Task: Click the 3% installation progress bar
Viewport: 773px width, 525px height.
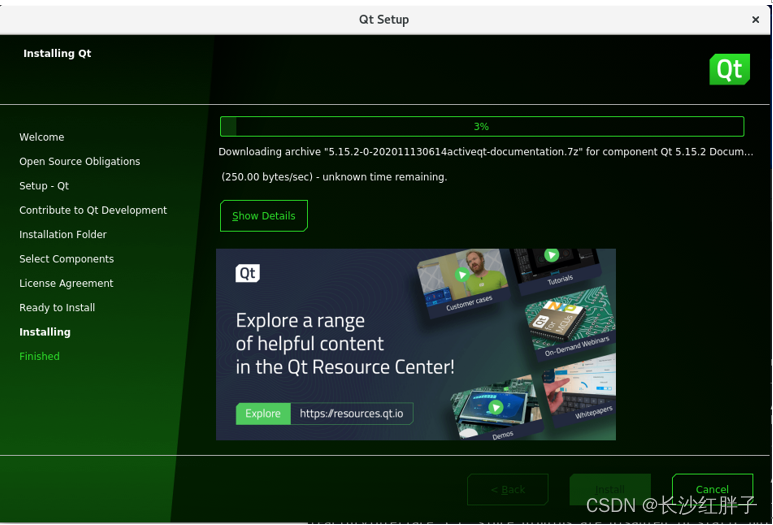Action: 482,127
